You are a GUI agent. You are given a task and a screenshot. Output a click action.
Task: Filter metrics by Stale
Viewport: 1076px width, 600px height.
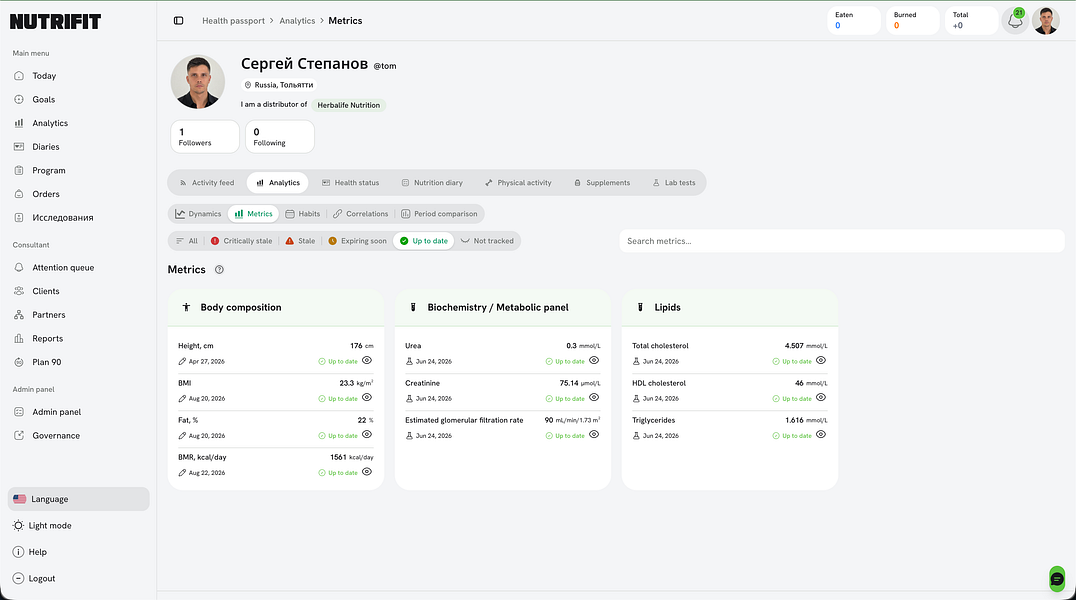pyautogui.click(x=300, y=241)
